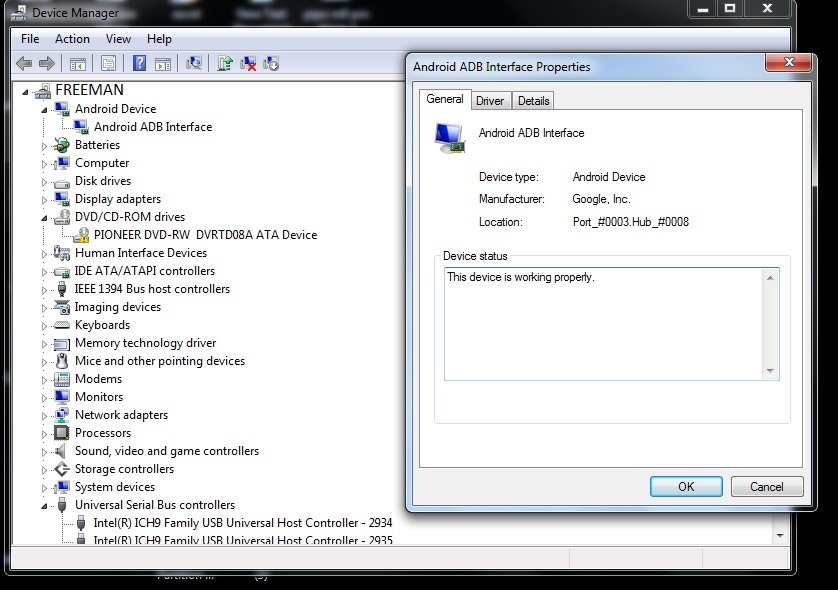Click the PIONEER DVD-RW warning device icon
Image resolution: width=838 pixels, height=590 pixels.
point(81,235)
